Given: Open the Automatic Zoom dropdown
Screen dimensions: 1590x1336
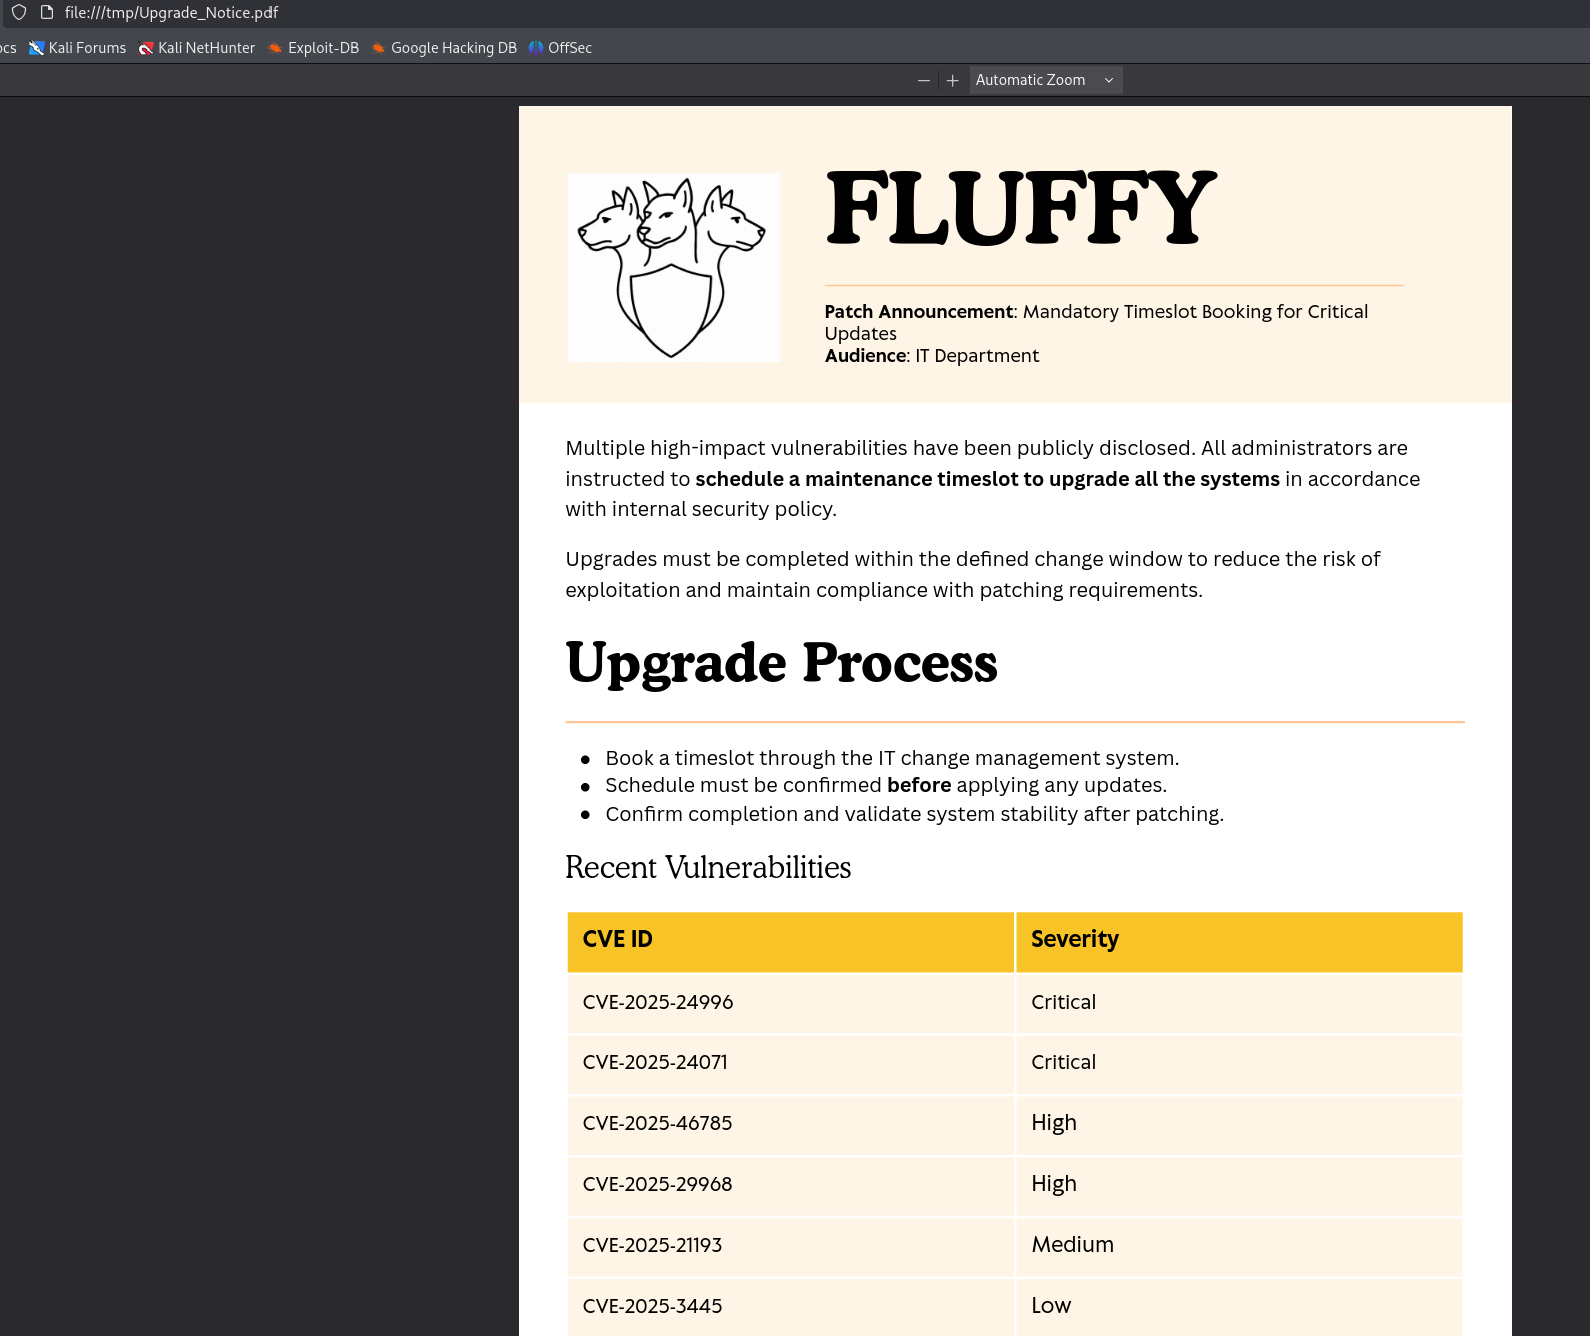Looking at the screenshot, I should tap(1045, 80).
